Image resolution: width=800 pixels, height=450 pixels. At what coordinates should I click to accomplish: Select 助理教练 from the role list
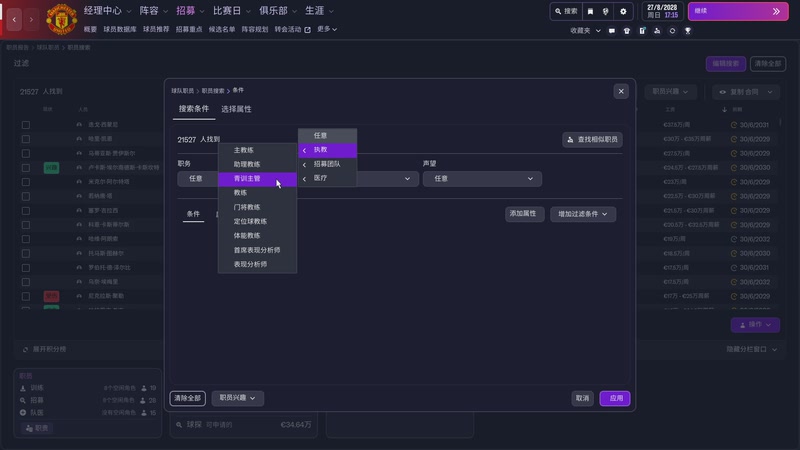point(257,164)
